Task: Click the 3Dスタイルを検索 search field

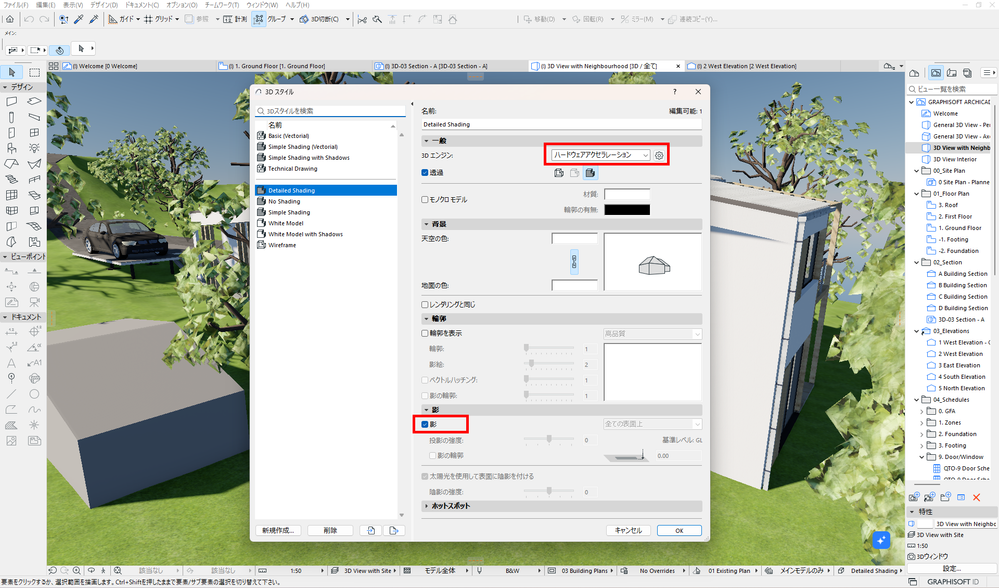Action: [330, 111]
